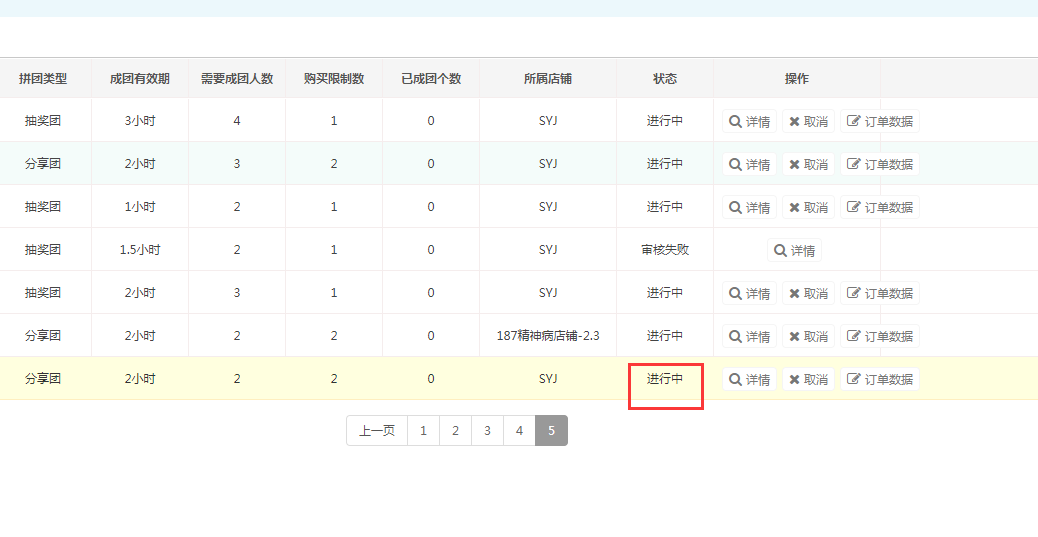1038x537 pixels.
Task: Go to page 1 in pagination
Action: tap(423, 431)
